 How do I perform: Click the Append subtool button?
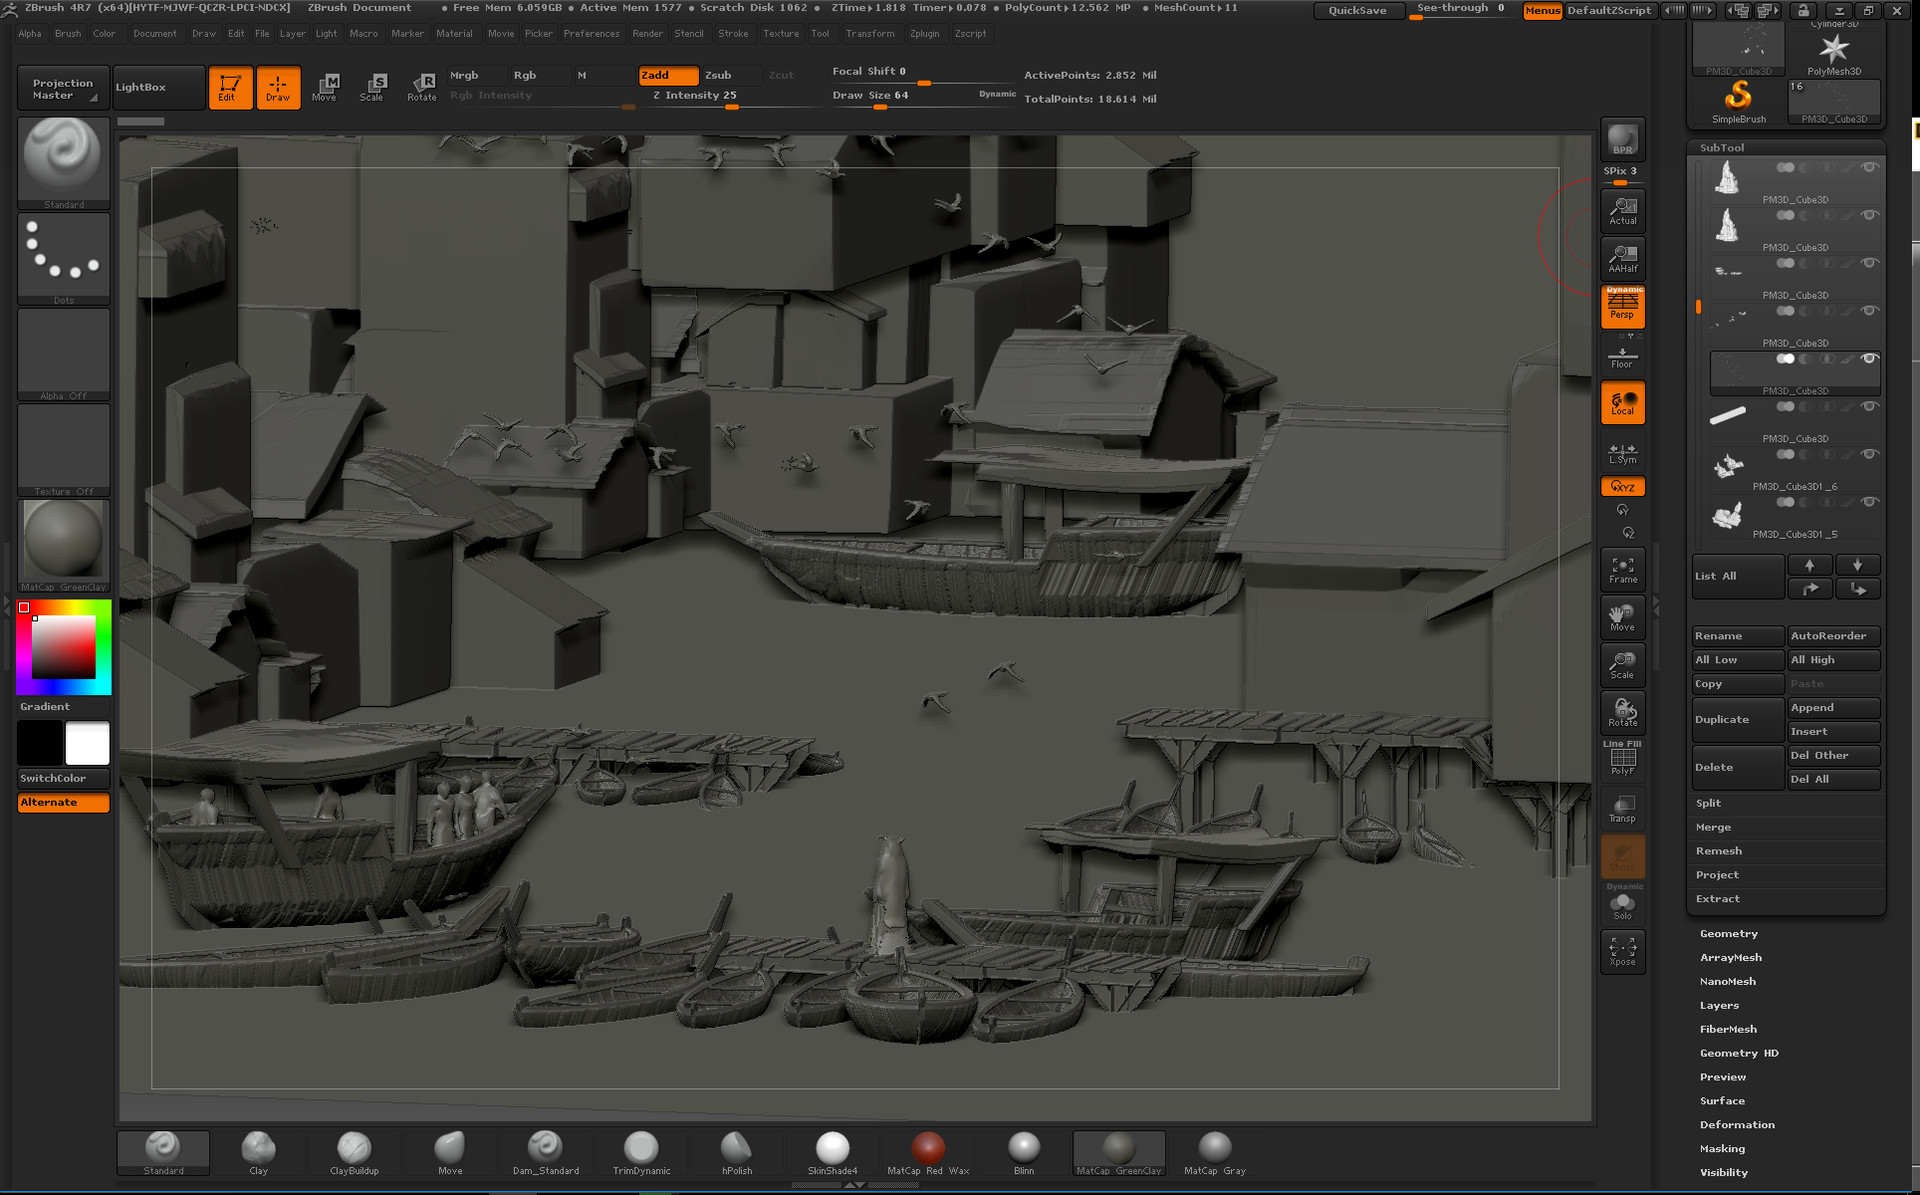pos(1834,708)
